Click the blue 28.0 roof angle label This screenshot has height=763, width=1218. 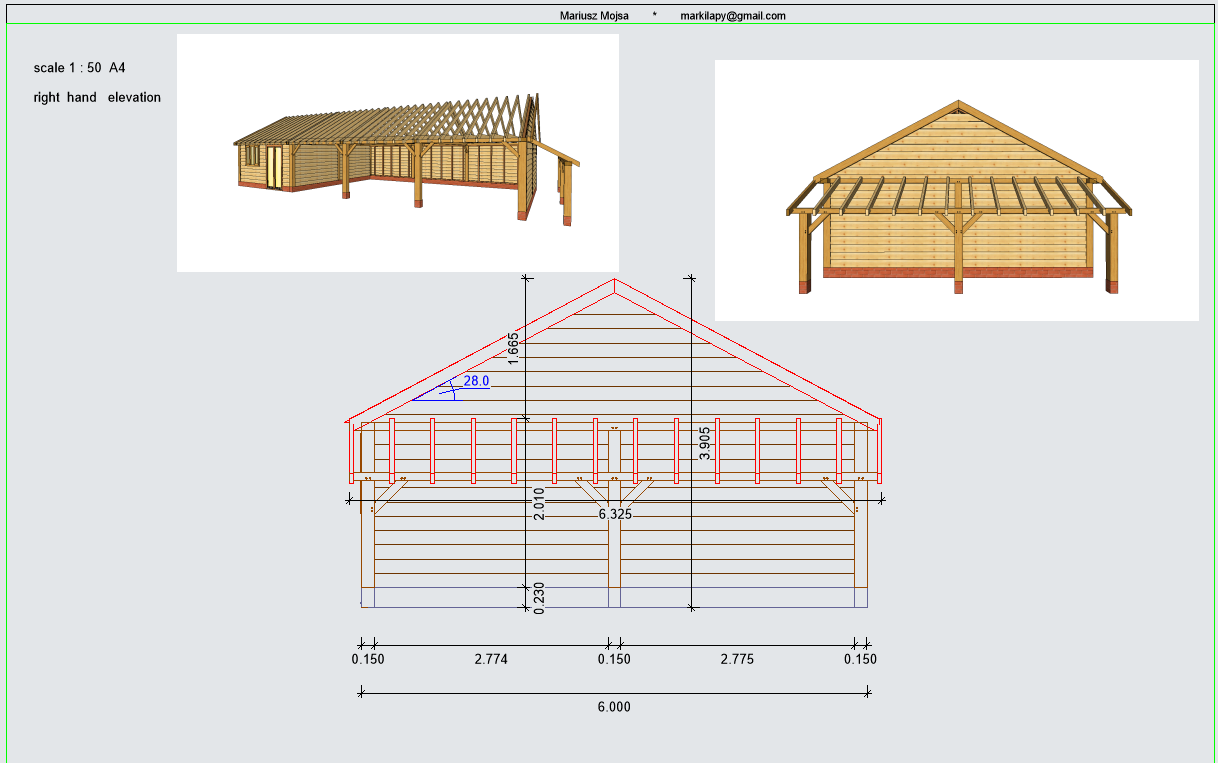point(476,381)
